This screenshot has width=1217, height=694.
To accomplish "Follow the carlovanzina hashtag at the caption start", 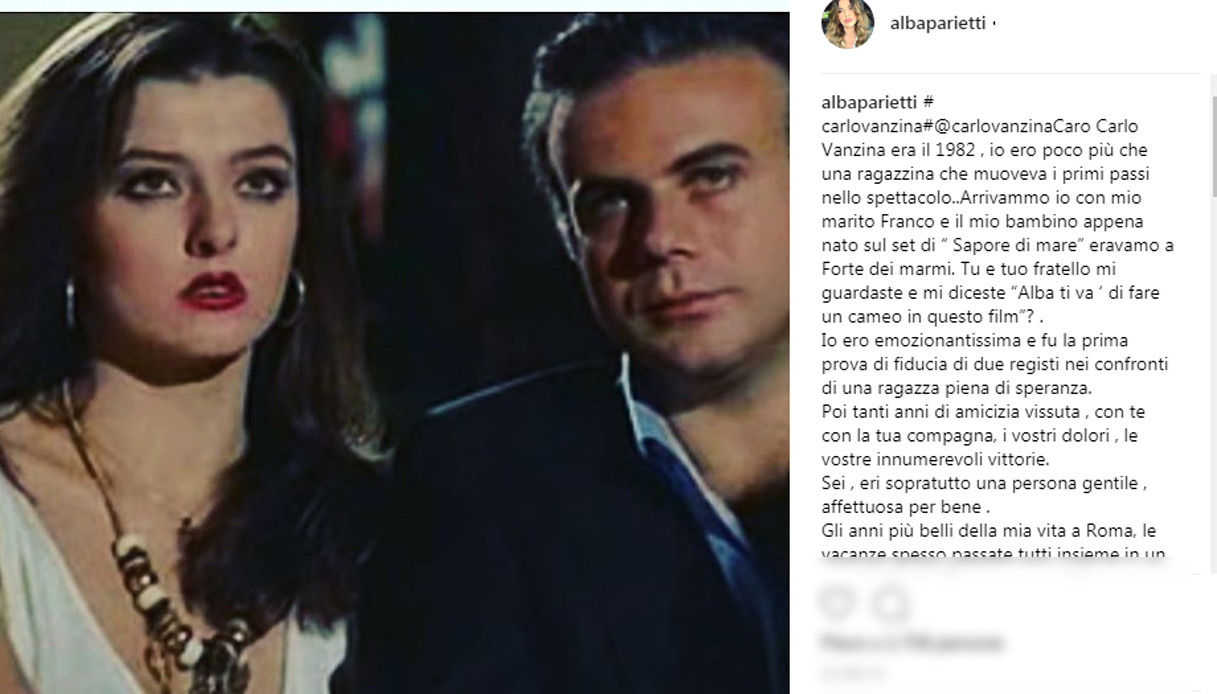I will [870, 126].
